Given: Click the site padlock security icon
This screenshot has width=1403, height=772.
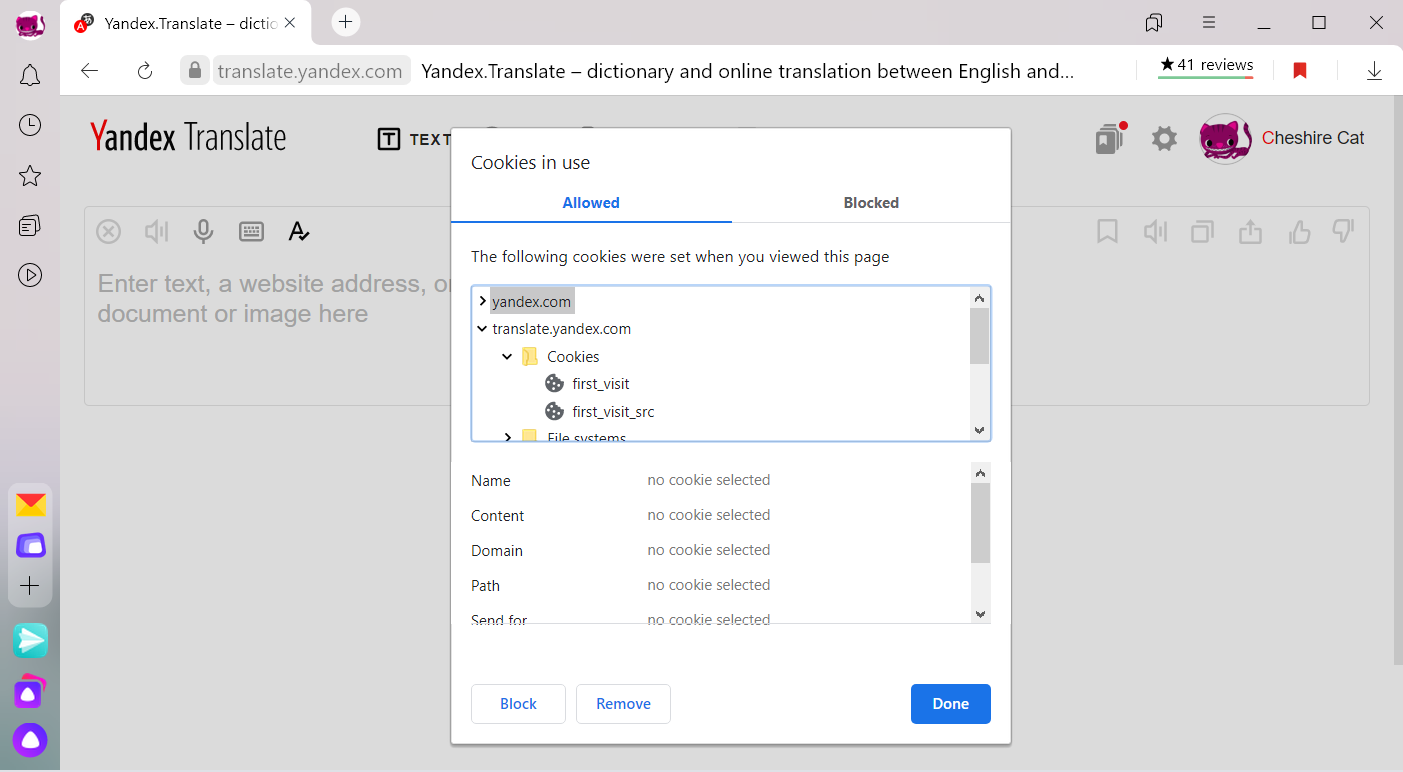Looking at the screenshot, I should click(x=195, y=70).
